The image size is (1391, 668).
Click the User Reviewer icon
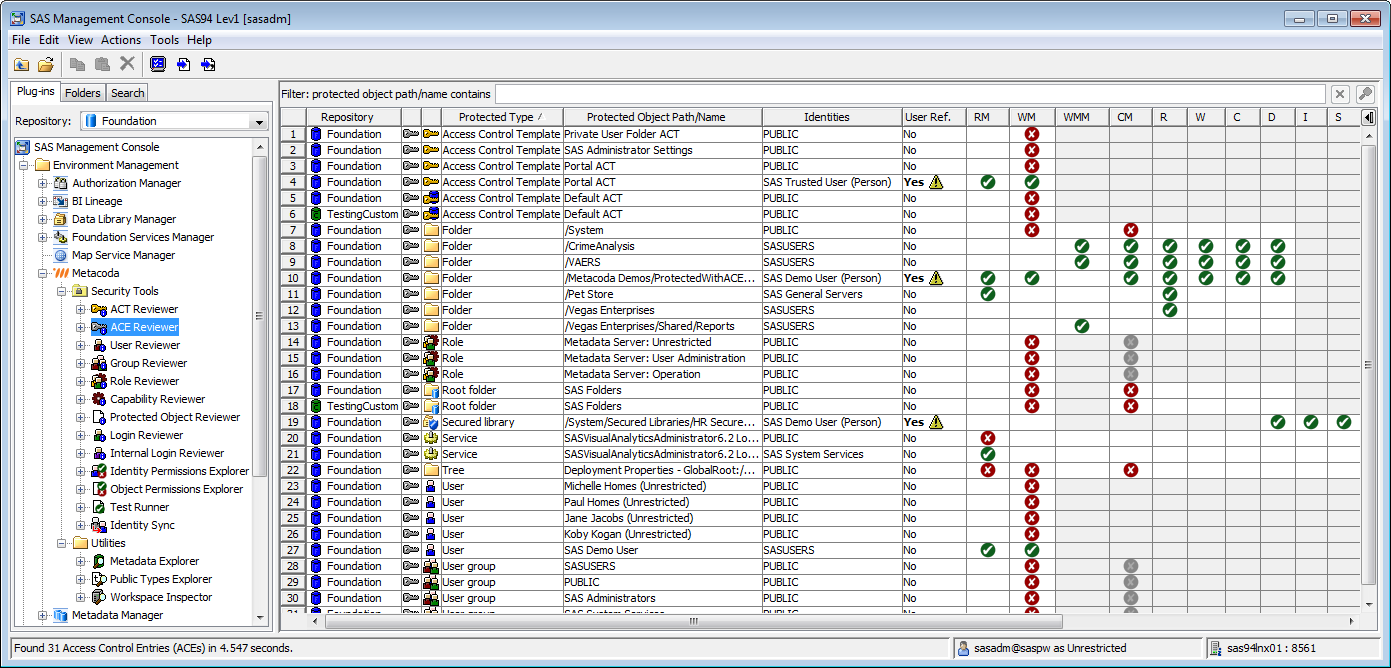99,345
